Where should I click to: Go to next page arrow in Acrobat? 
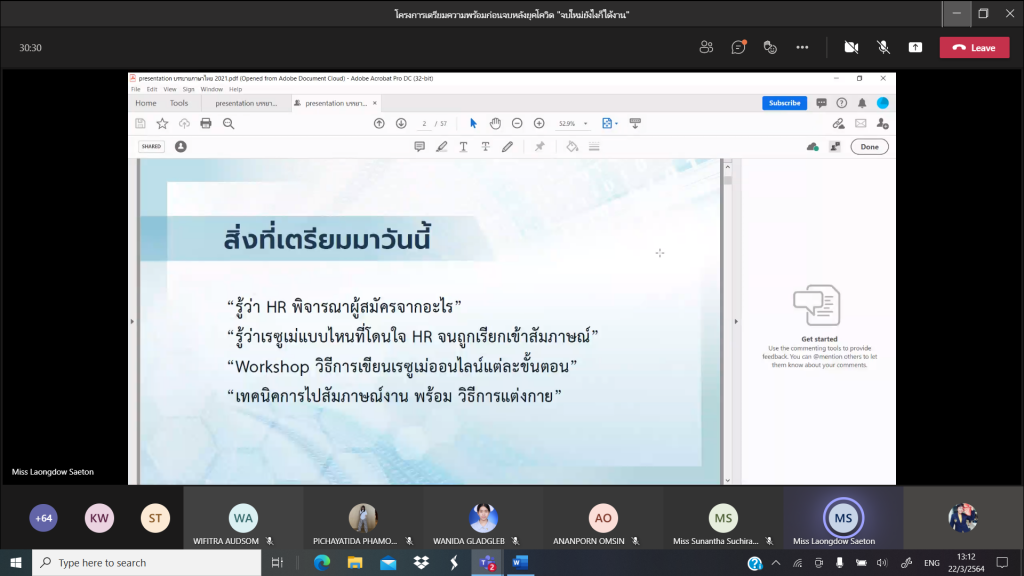(x=401, y=123)
